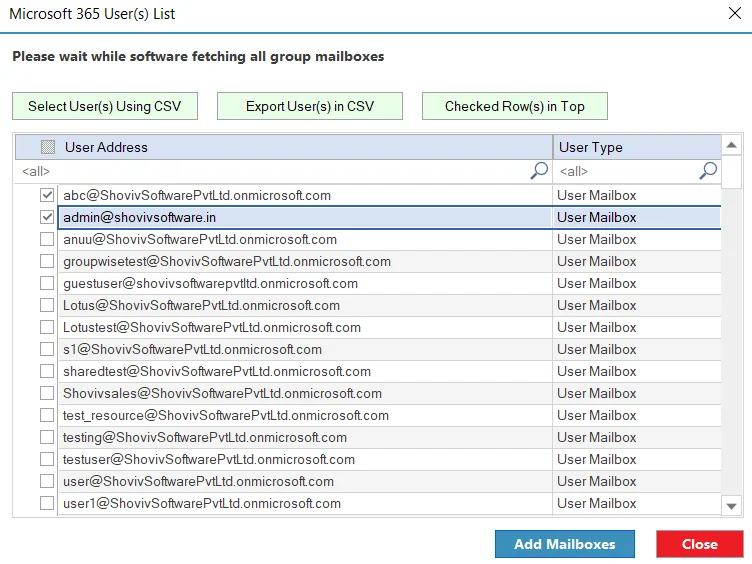Image resolution: width=752 pixels, height=564 pixels.
Task: Sort by the User Address column header
Action: click(284, 147)
